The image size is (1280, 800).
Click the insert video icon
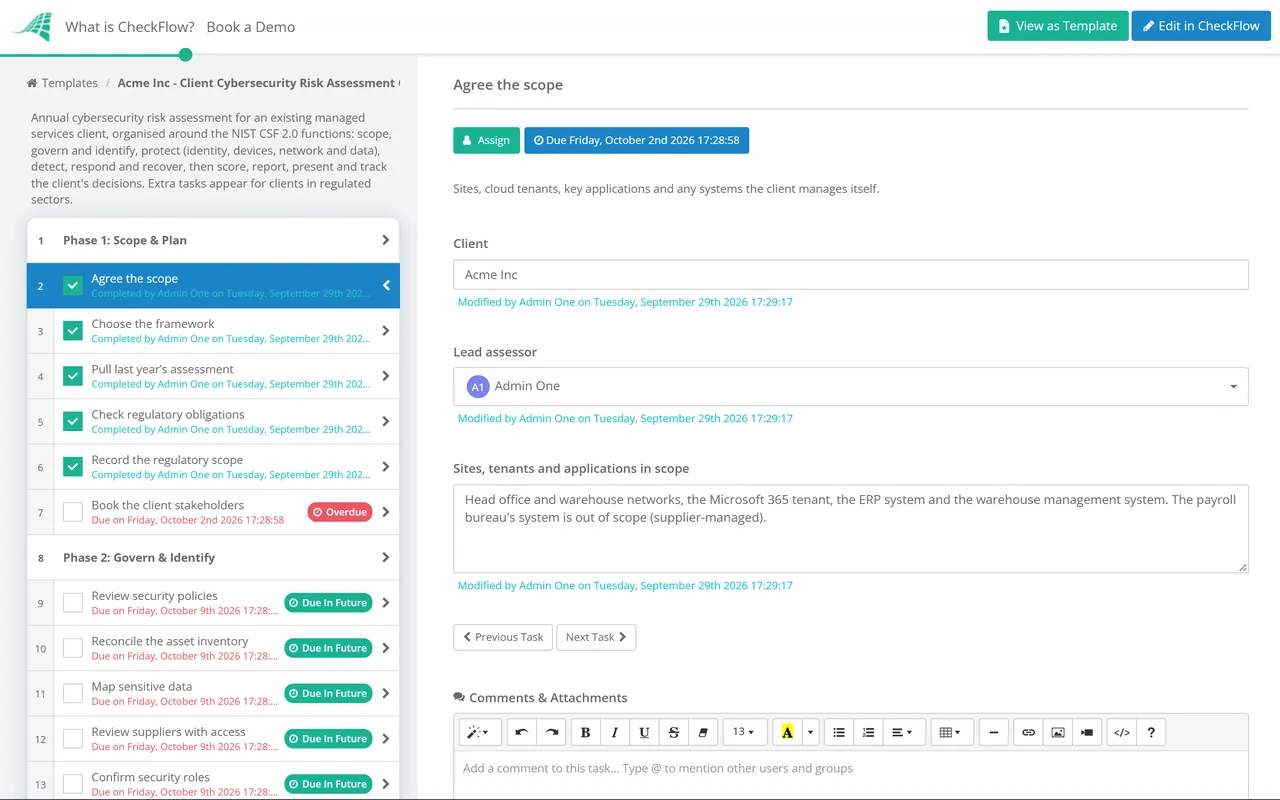tap(1087, 732)
